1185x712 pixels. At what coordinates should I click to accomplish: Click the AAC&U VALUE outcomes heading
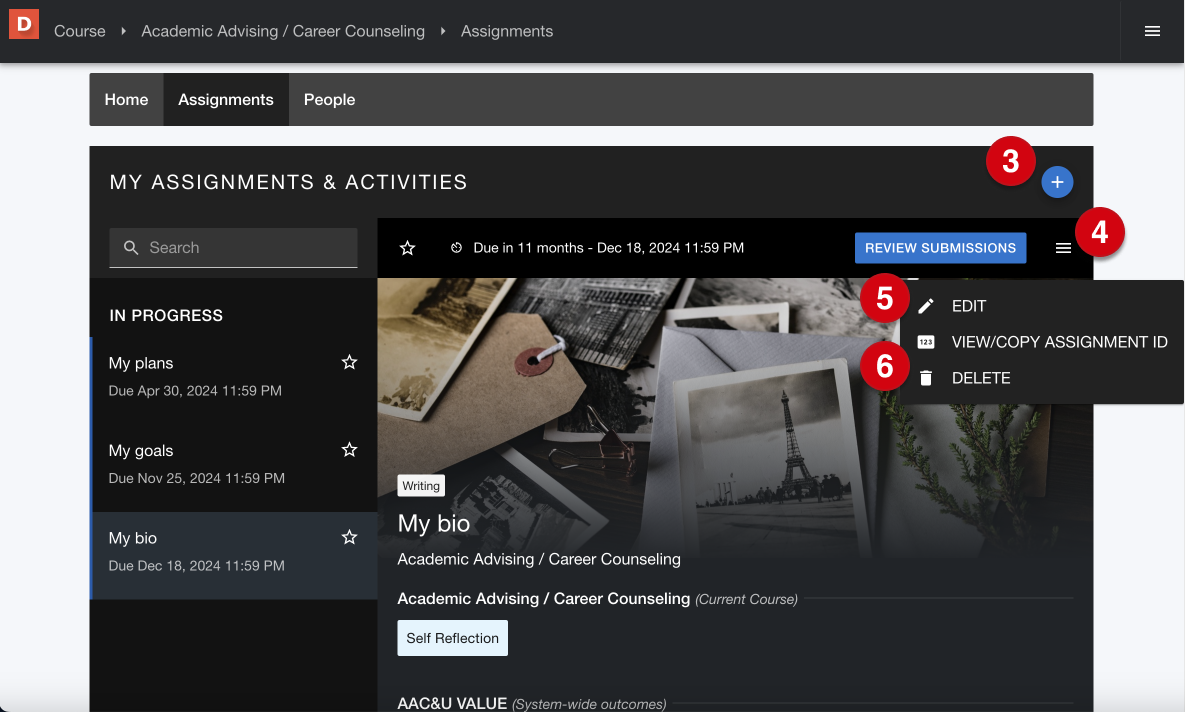click(452, 704)
